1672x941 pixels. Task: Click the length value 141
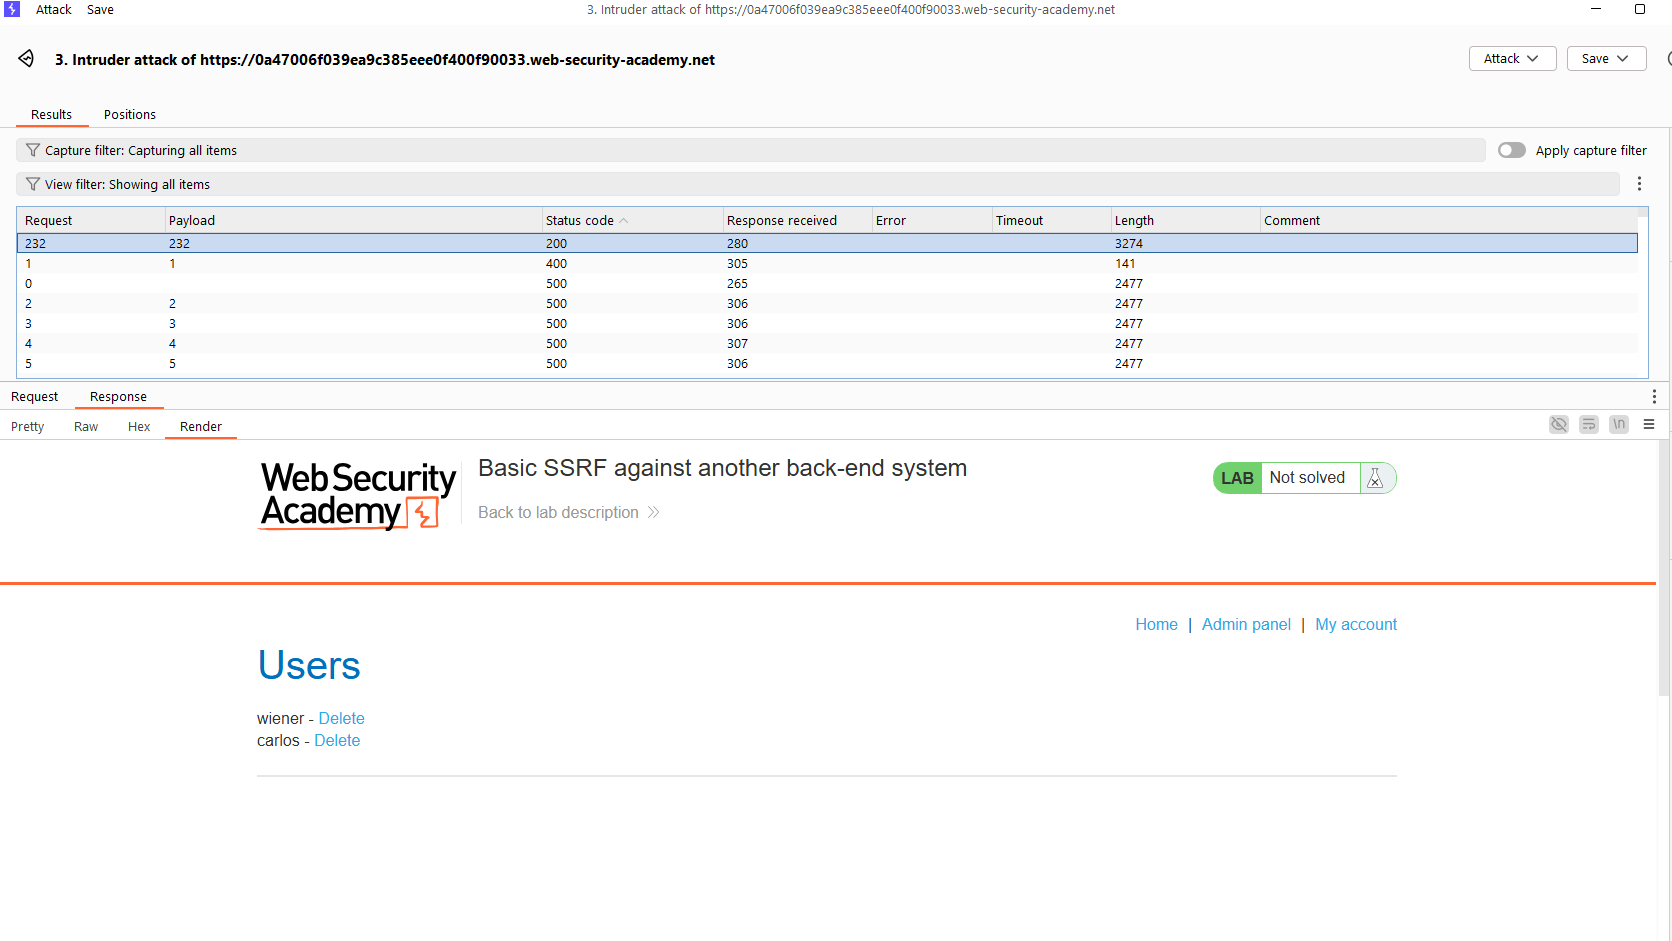click(x=1125, y=263)
